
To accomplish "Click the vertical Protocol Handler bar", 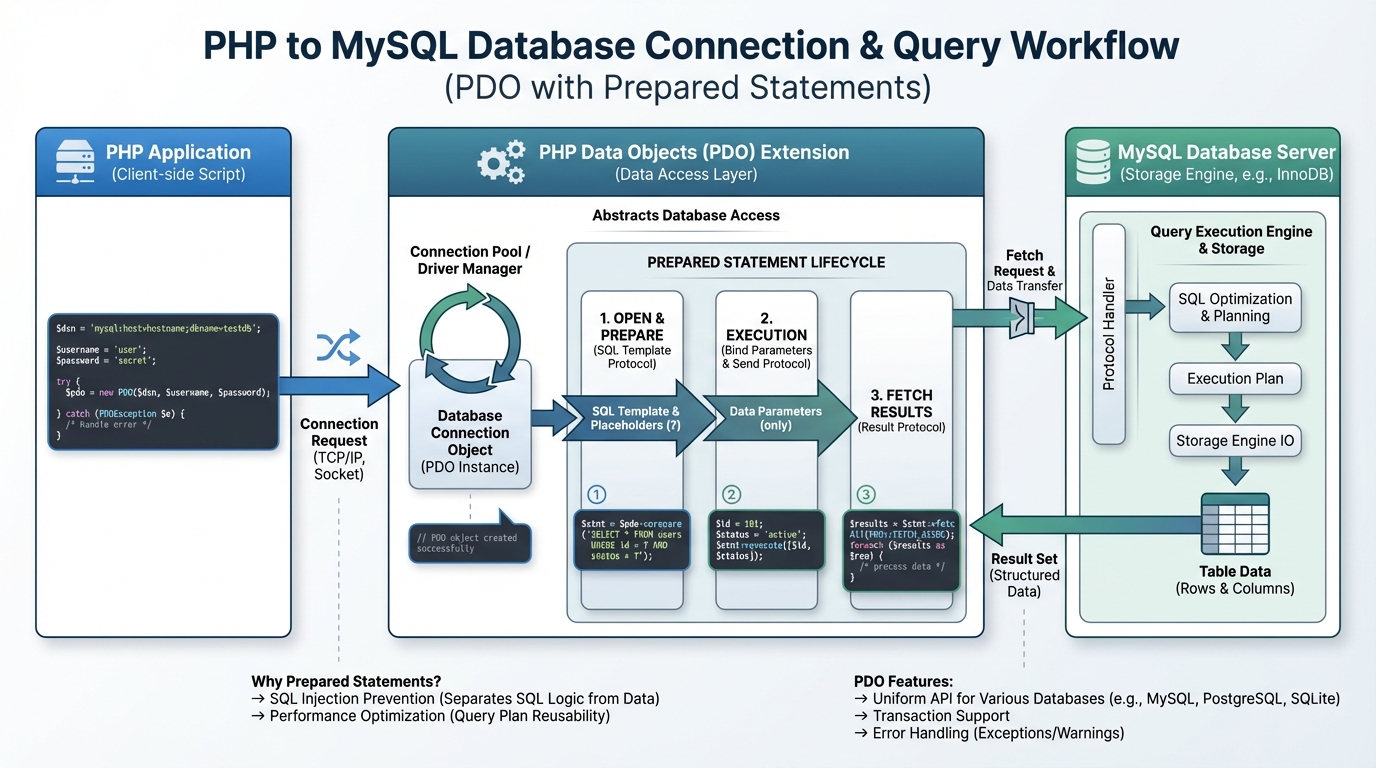I will [1109, 334].
